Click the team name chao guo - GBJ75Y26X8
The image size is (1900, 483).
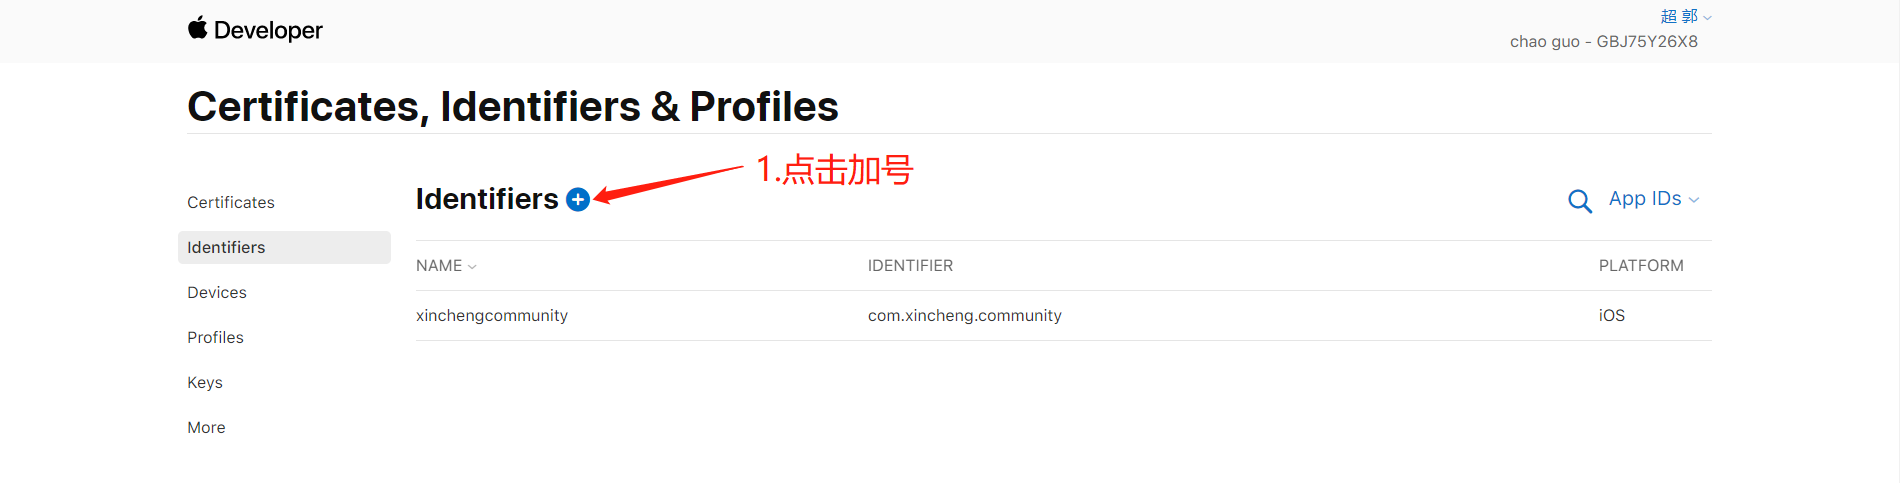tap(1604, 41)
